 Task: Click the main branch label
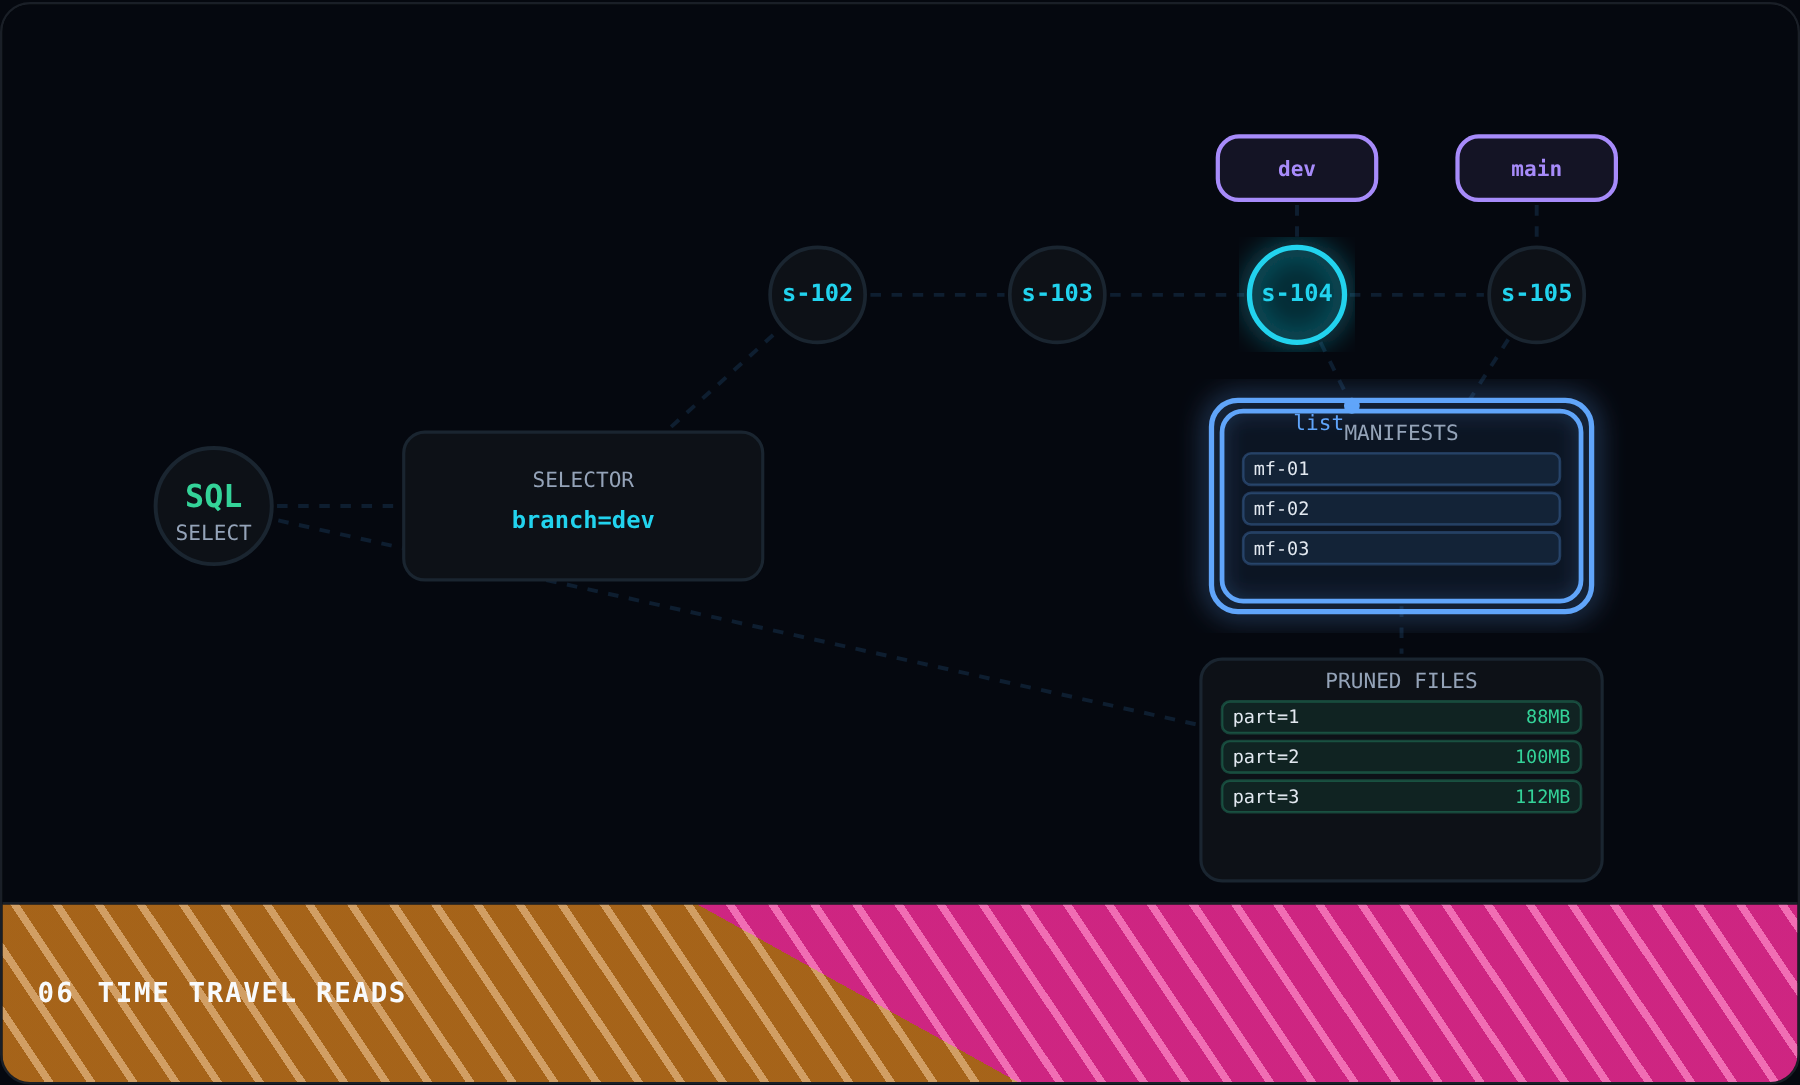coord(1536,168)
